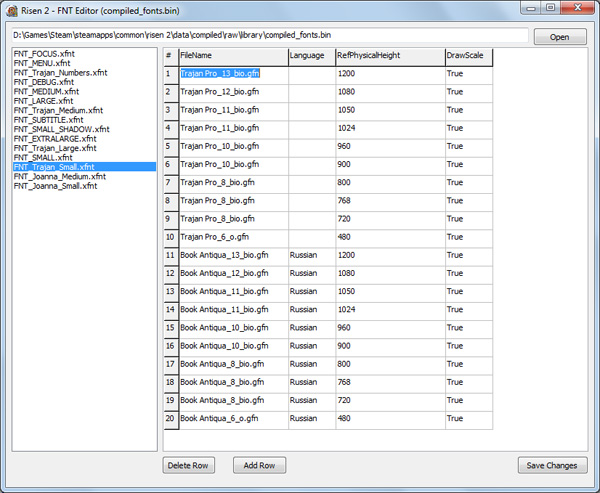Screen dimensions: 600x493
Task: Click the FileName column header
Action: [x=233, y=57]
